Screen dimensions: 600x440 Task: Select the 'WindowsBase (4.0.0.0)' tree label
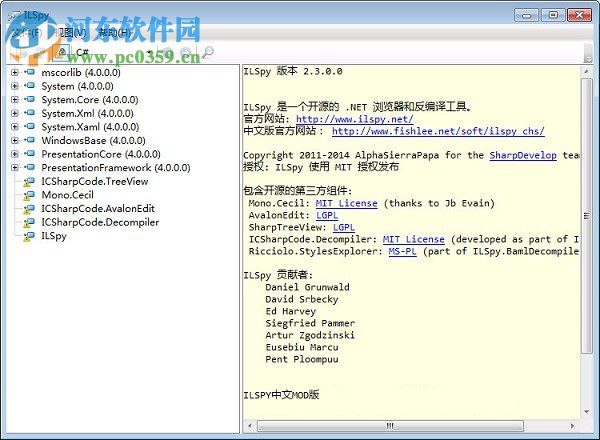[93, 140]
